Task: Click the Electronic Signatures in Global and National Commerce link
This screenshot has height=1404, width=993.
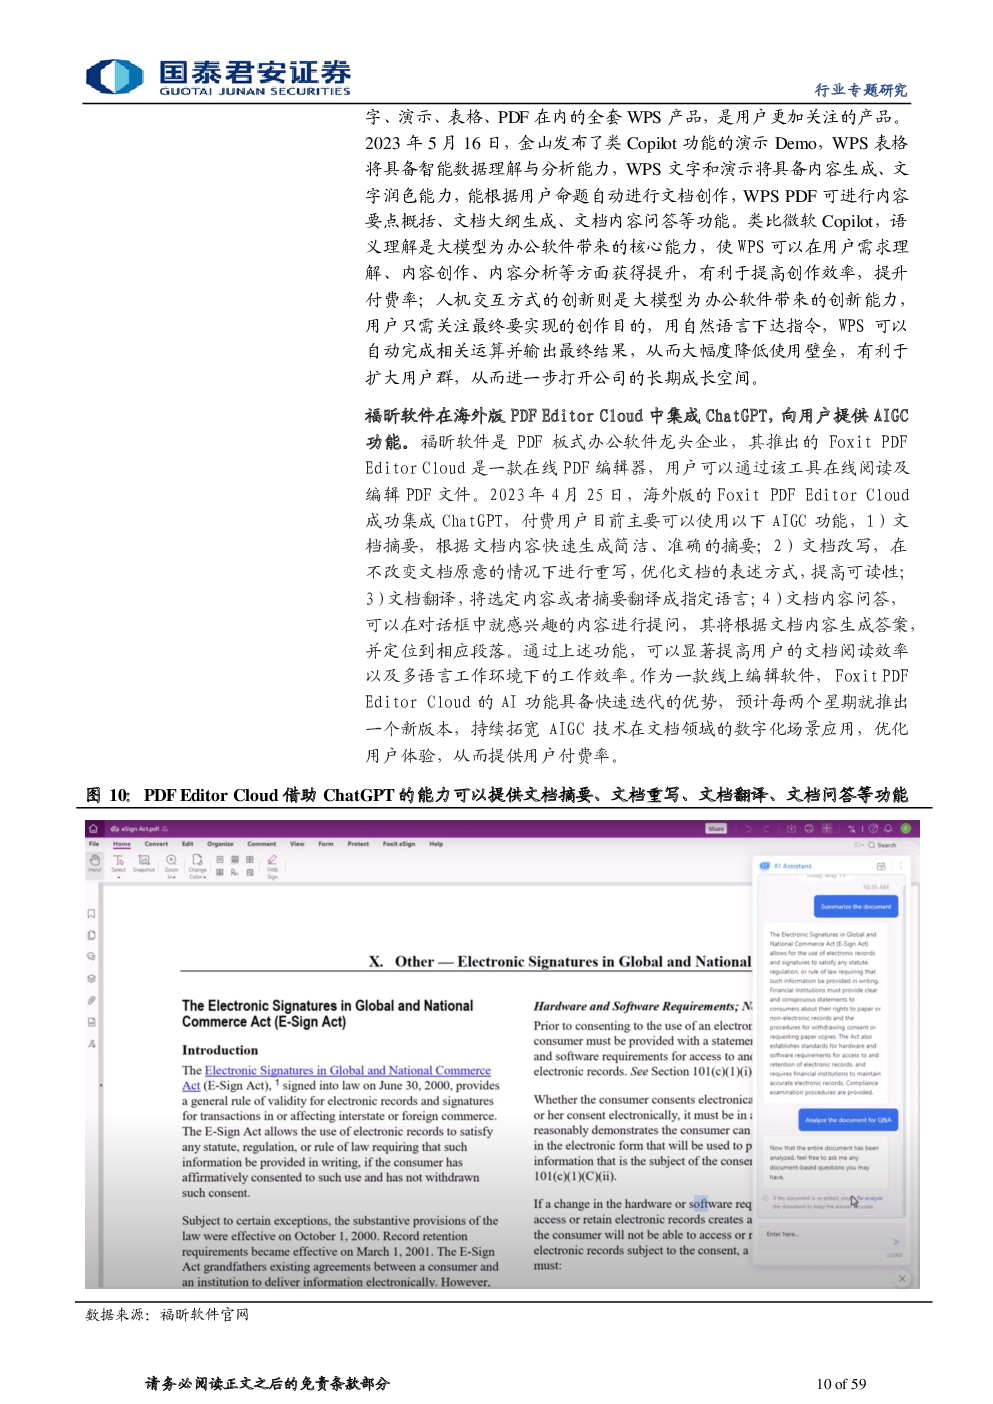Action: [x=348, y=1070]
